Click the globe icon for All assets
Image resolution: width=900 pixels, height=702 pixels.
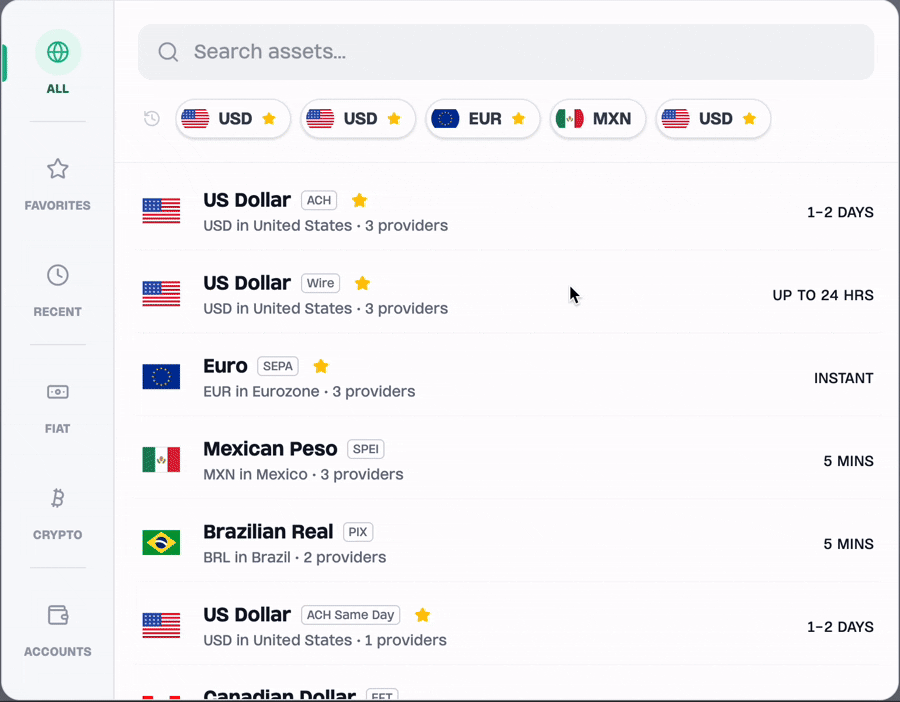58,52
